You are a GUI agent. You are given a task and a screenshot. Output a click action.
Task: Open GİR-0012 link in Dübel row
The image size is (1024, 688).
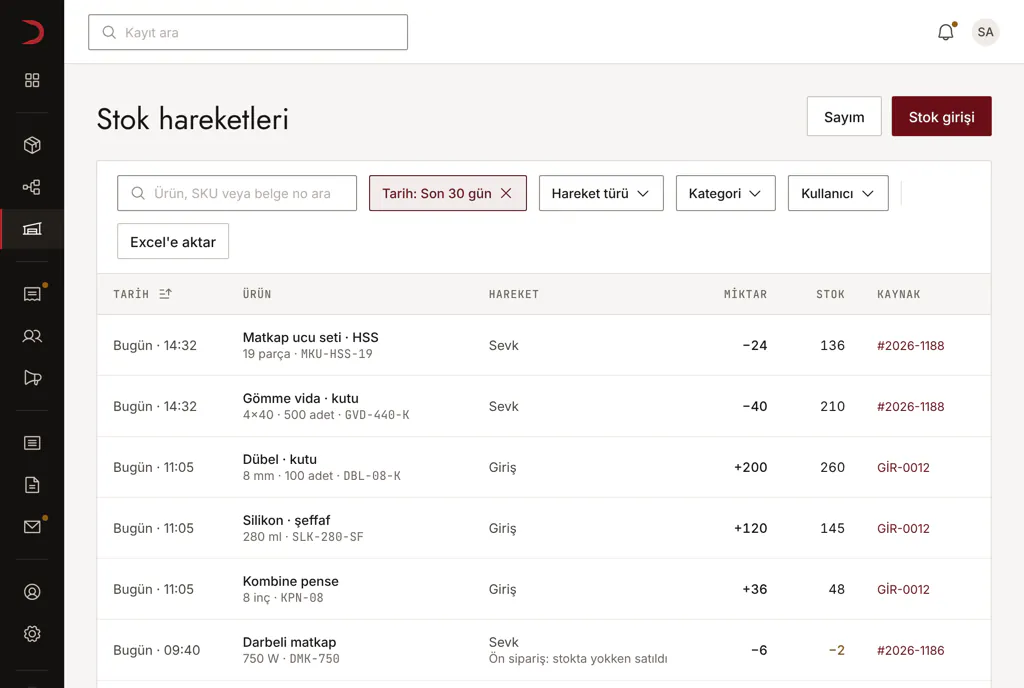[903, 467]
